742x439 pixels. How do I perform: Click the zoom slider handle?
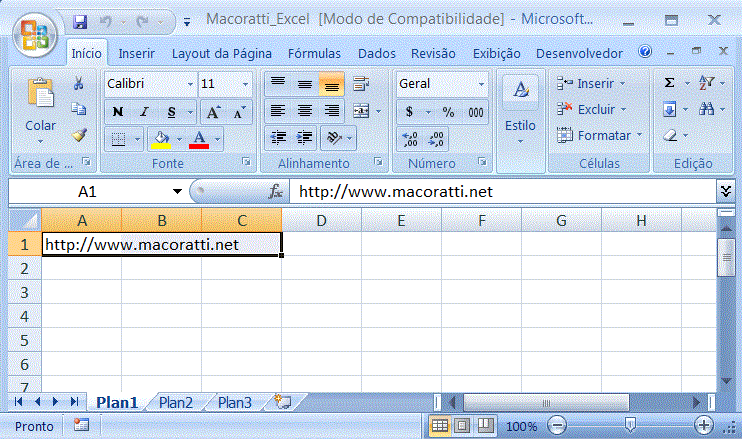coord(630,425)
